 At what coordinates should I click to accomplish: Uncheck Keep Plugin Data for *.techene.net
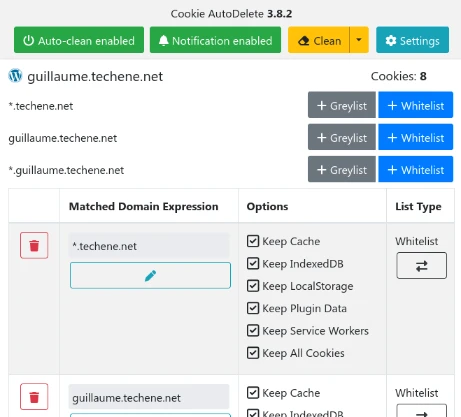[x=253, y=308]
